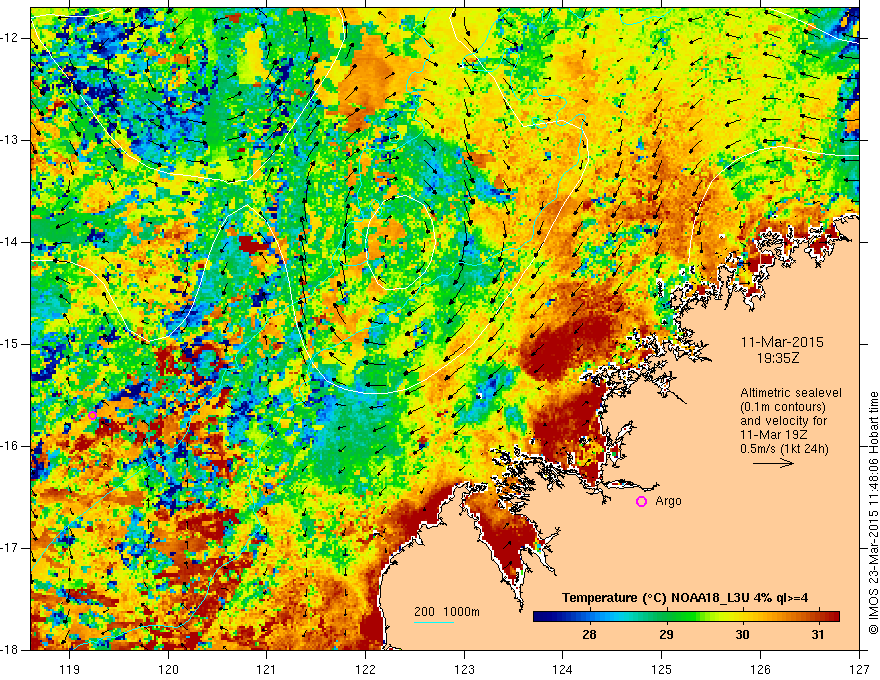Image resolution: width=880 pixels, height=680 pixels.
Task: Click the latitude axis label "-17"
Action: (x=11, y=548)
